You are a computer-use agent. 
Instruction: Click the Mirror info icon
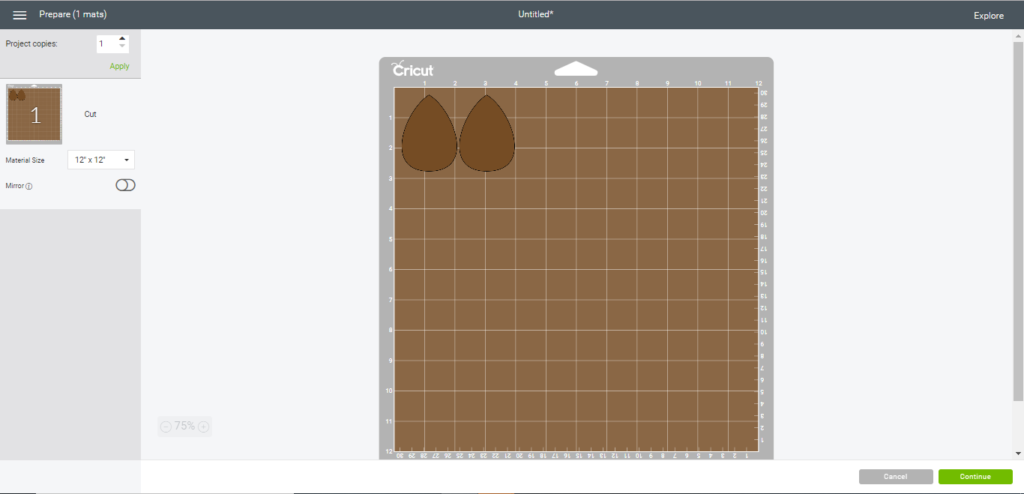pos(29,186)
